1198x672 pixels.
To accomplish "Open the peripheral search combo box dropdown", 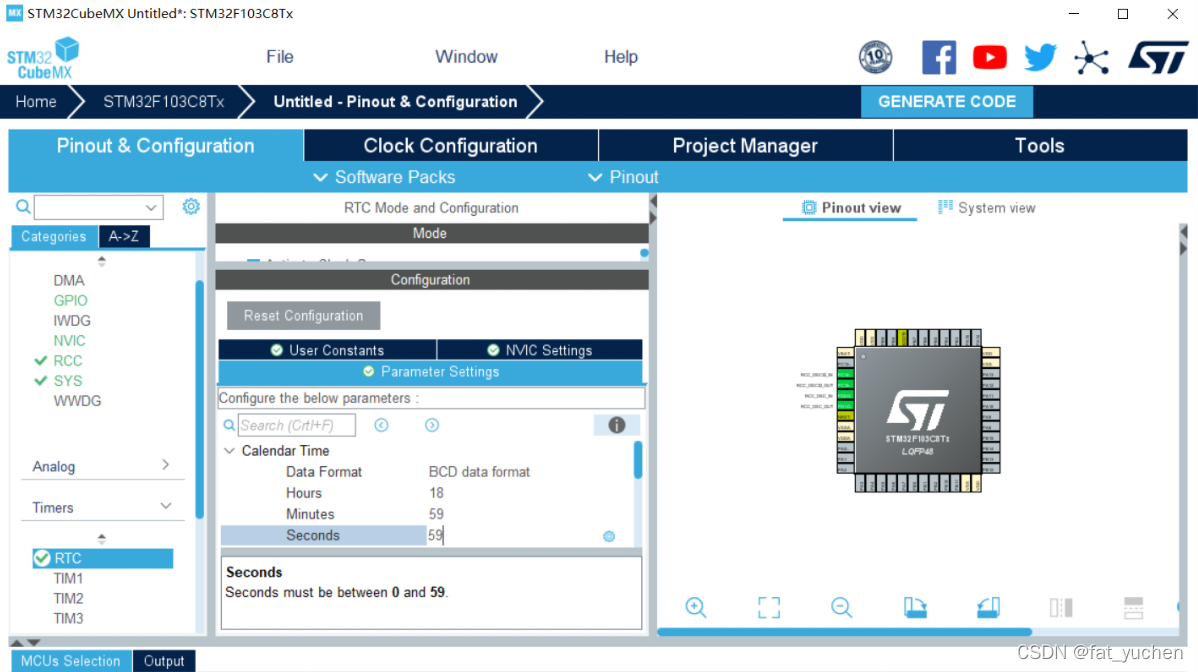I will [x=151, y=207].
